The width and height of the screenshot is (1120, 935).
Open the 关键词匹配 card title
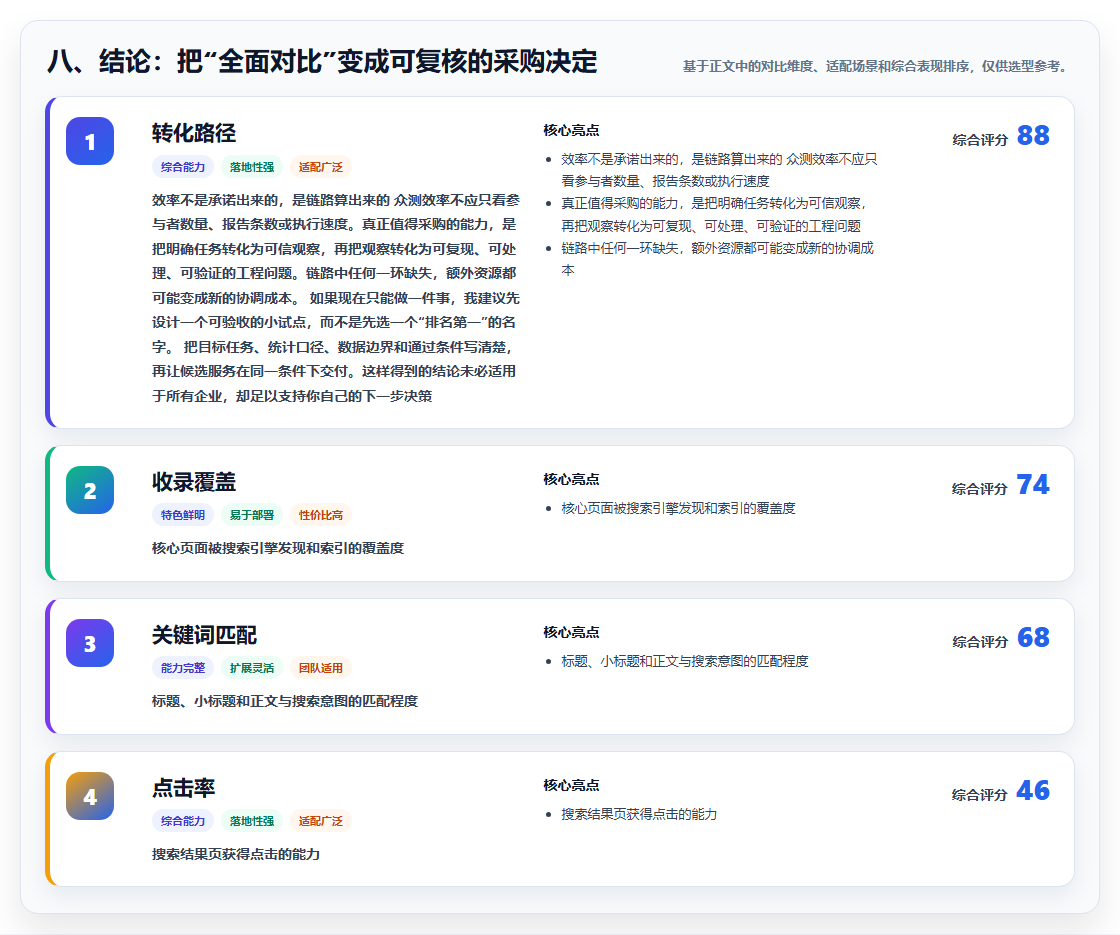(204, 635)
